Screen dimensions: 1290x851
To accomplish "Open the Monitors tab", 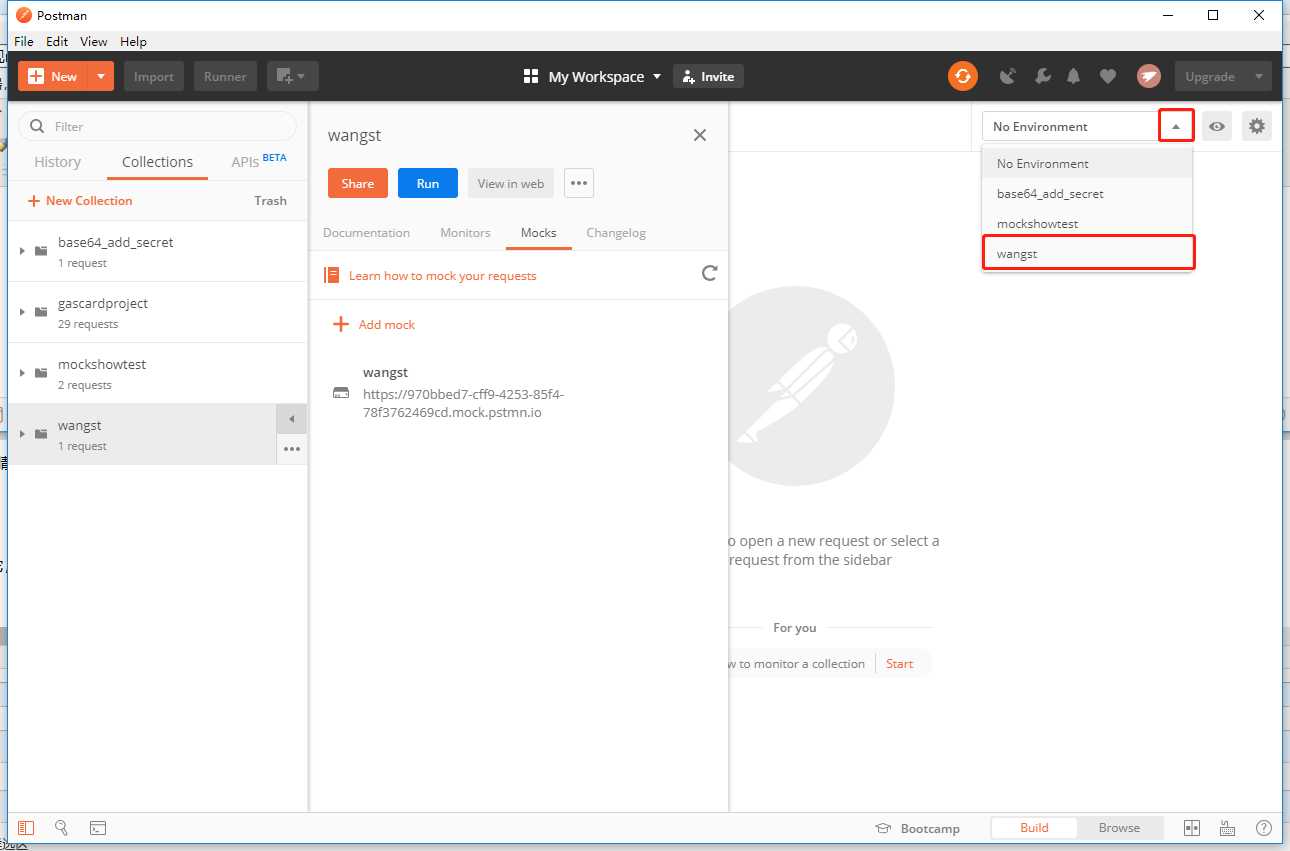I will (x=465, y=233).
